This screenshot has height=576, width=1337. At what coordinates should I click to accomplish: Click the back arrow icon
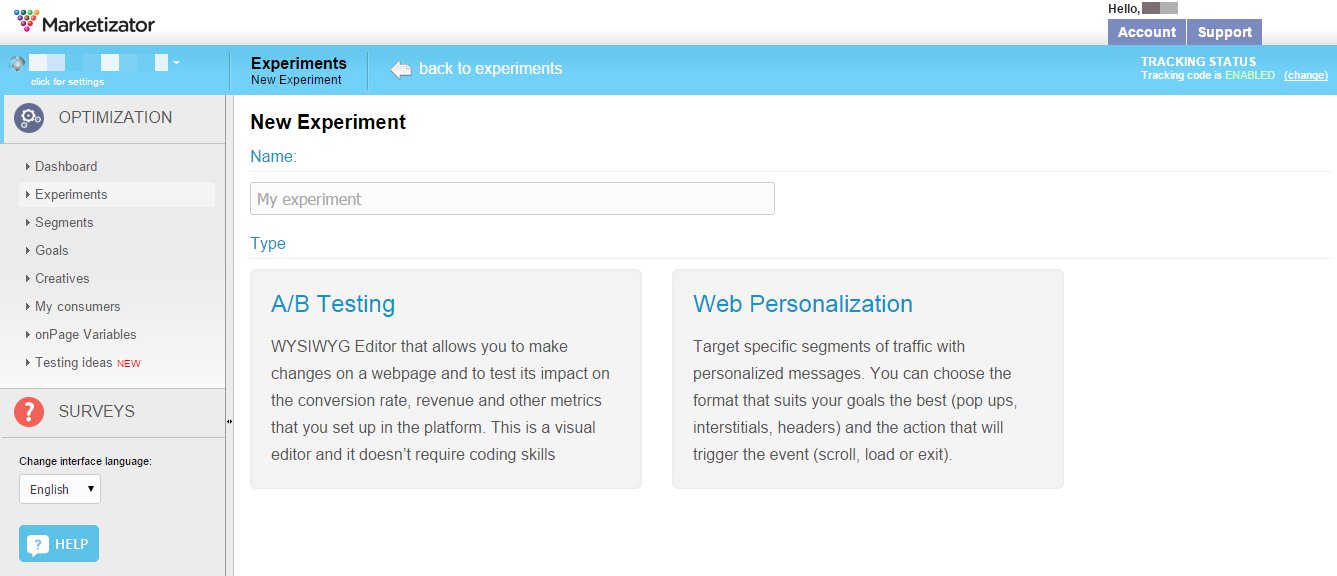tap(401, 69)
